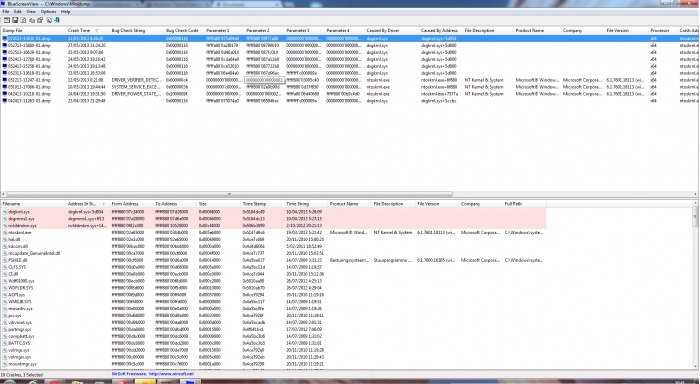
Task: Click the file icon next to kdcom.dll
Action: (x=5, y=246)
